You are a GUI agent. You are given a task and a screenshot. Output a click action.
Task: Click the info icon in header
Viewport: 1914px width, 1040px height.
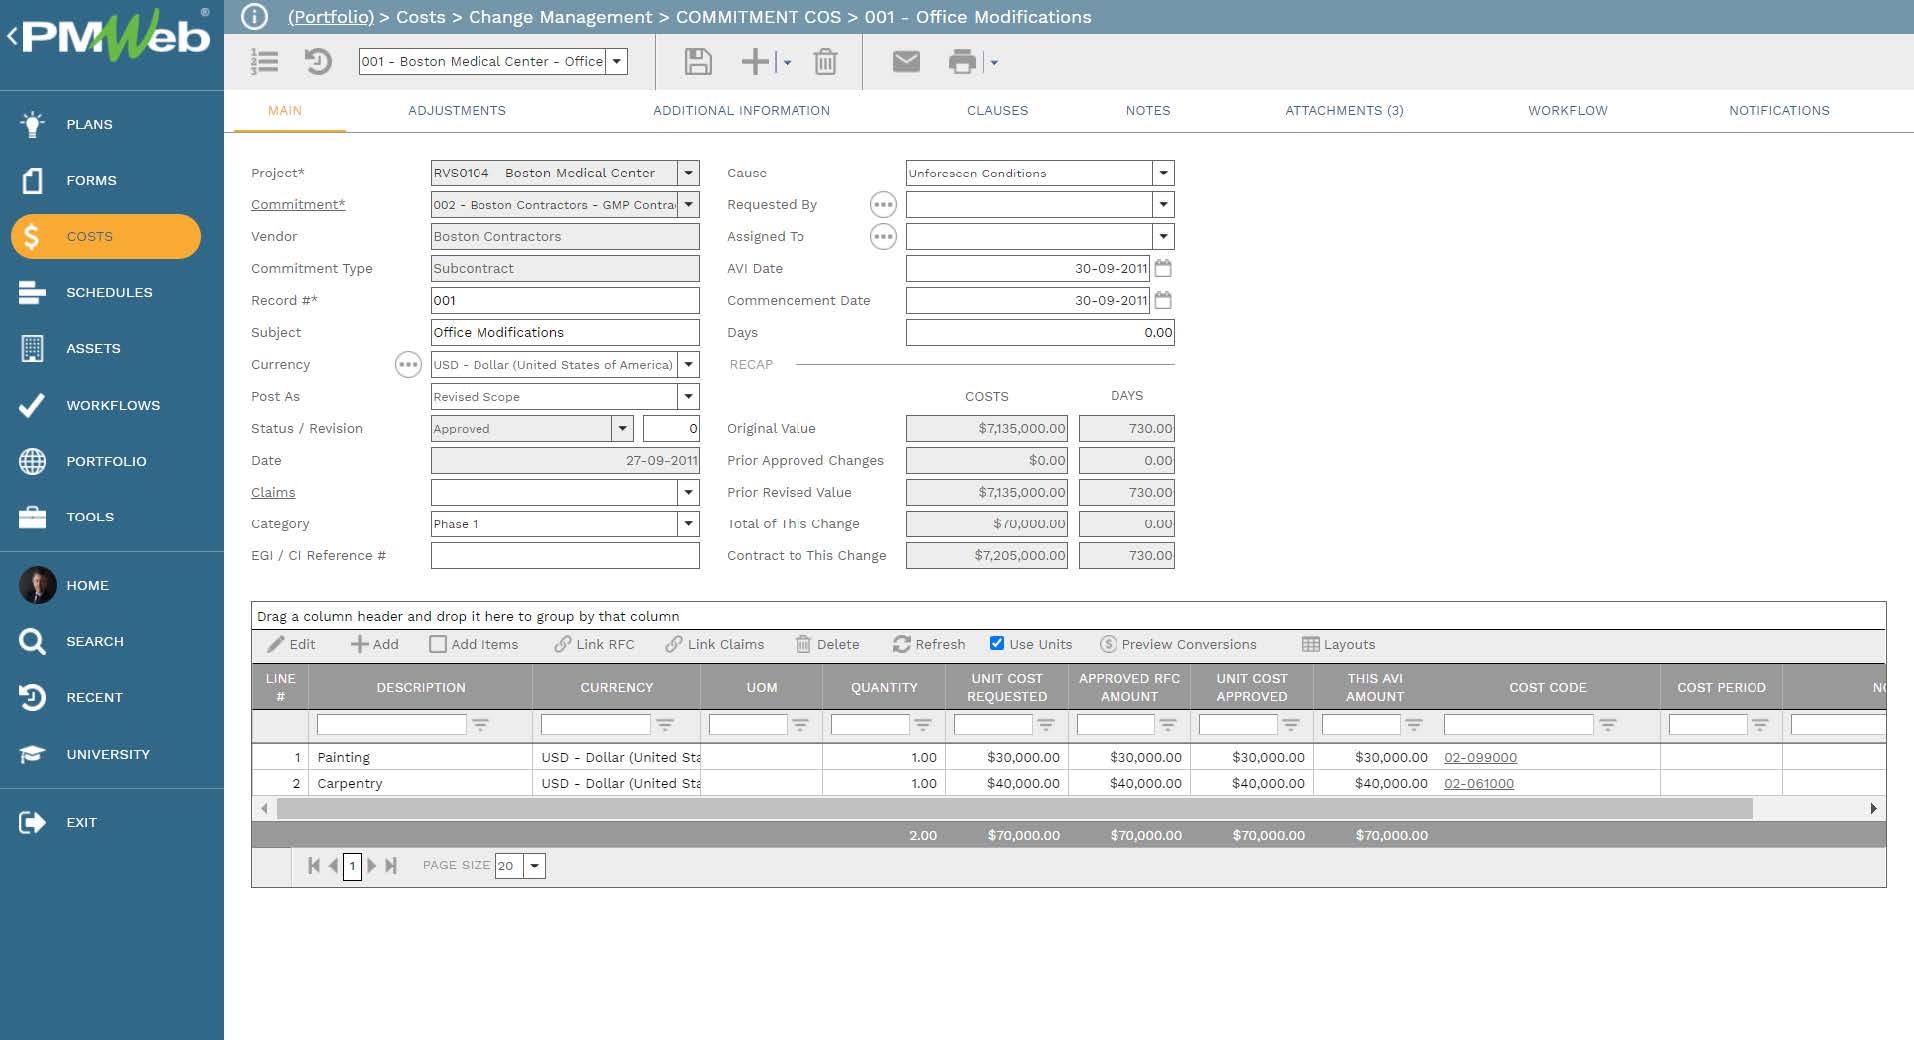click(x=255, y=17)
